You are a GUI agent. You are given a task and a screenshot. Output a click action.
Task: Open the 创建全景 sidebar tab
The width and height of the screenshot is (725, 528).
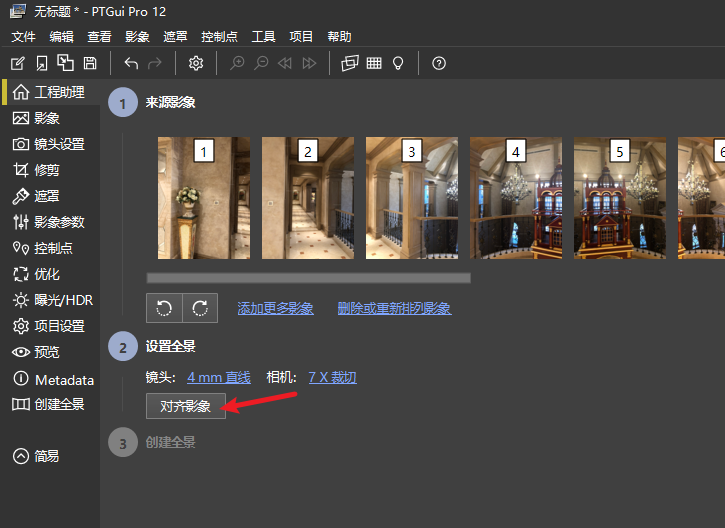point(49,404)
